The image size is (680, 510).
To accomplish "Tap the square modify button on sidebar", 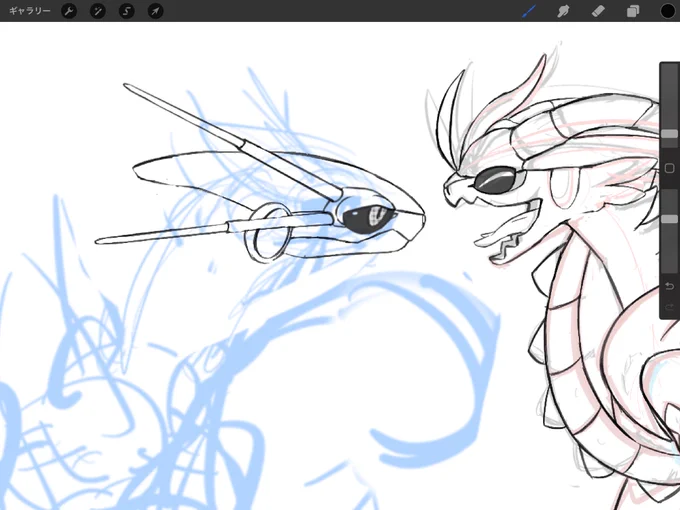I will point(670,168).
